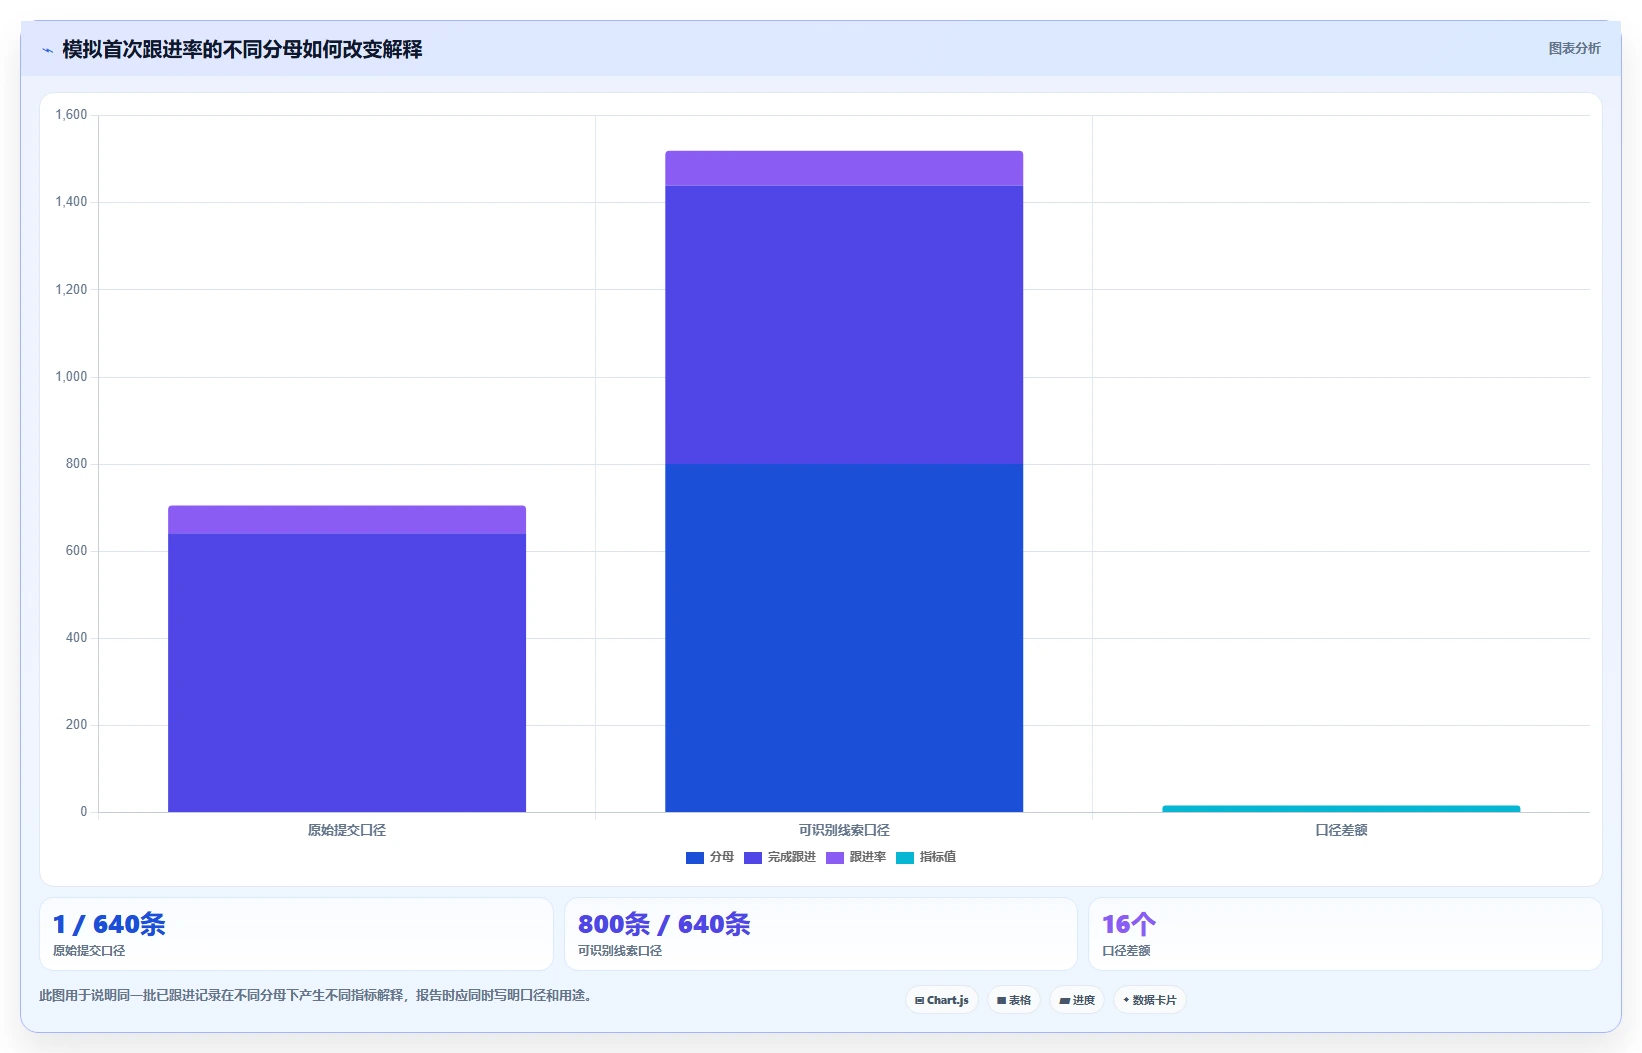Click the 200 y-axis tick label
Screen dimensions: 1642x1053
tap(77, 725)
